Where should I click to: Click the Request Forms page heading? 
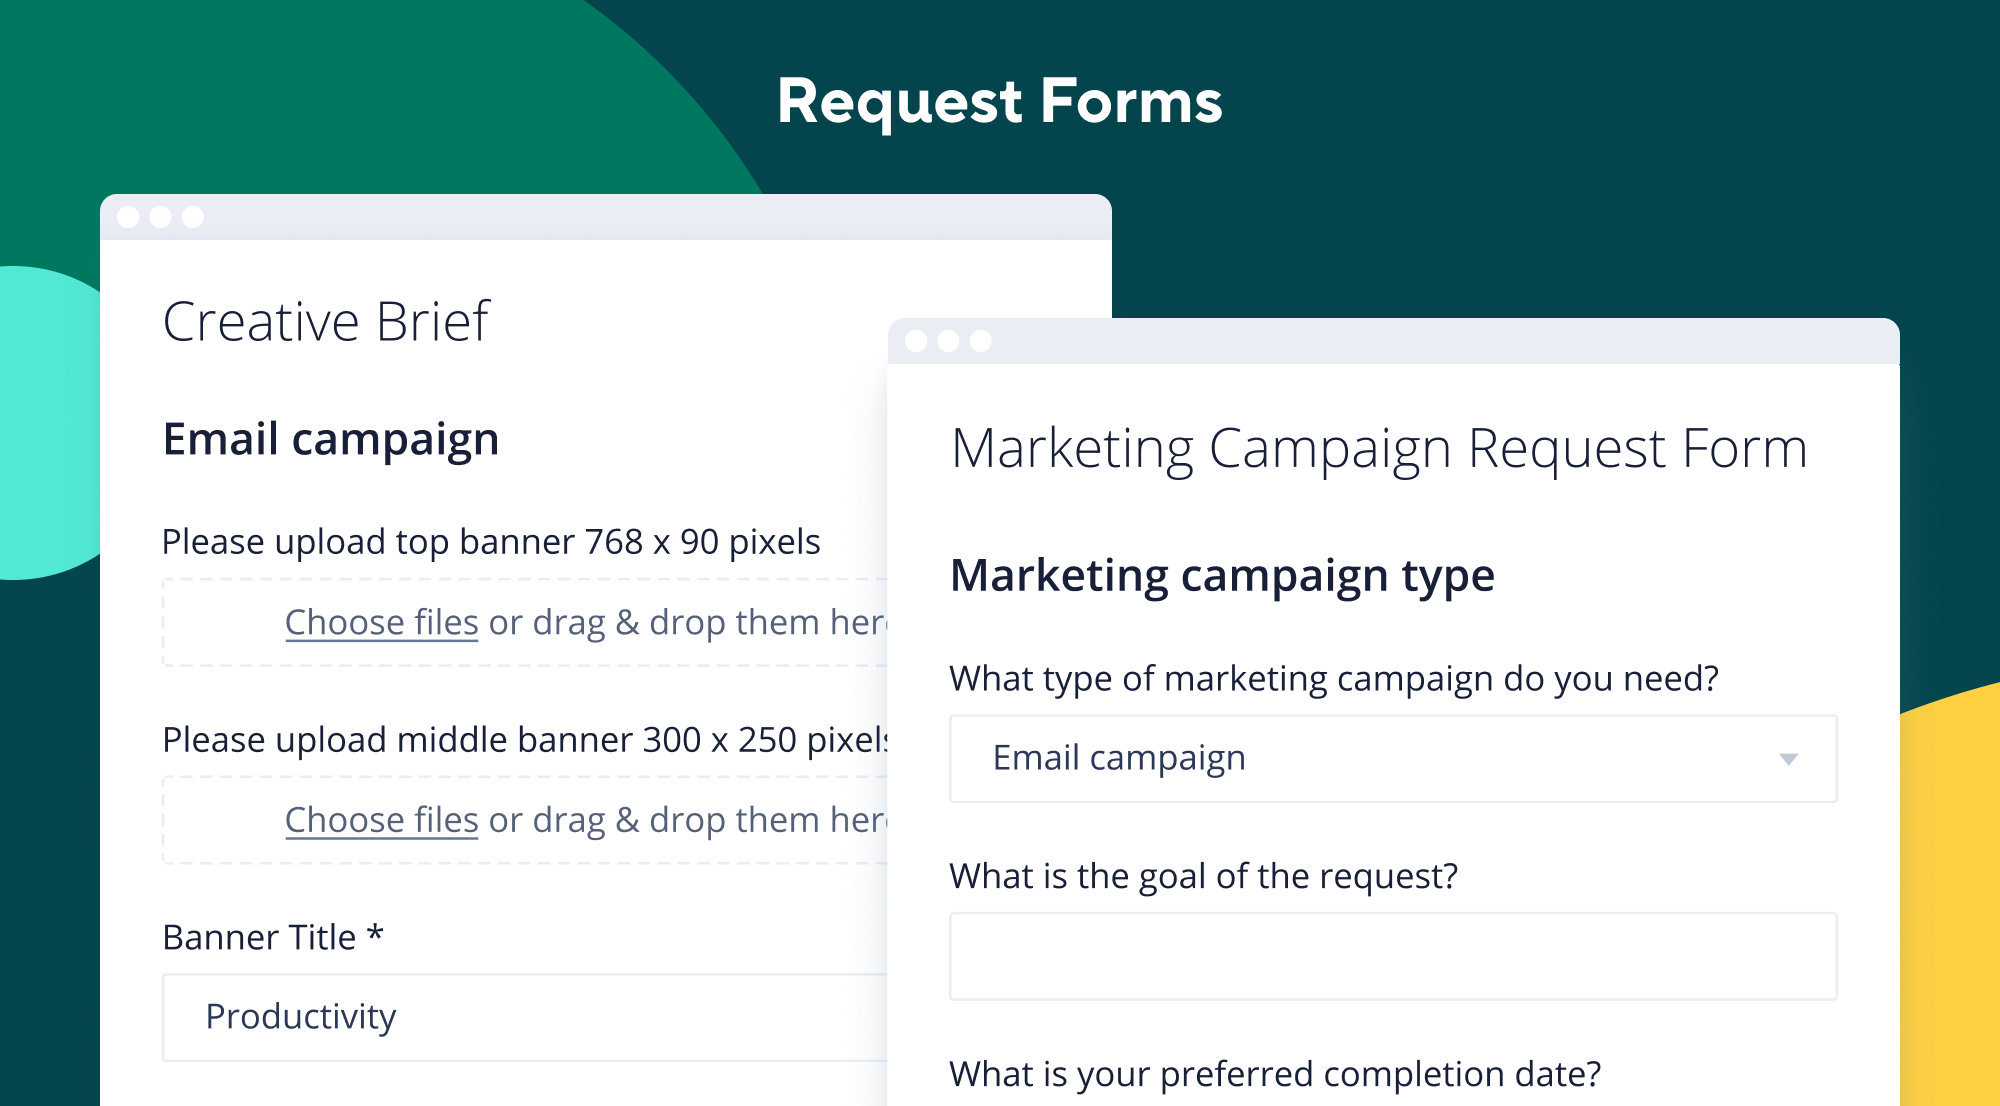point(999,101)
